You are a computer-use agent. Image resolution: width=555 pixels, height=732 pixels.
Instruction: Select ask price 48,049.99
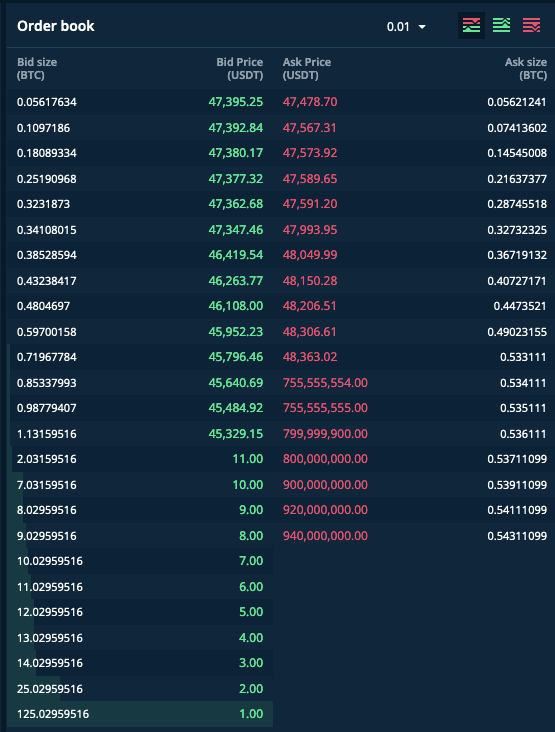(x=310, y=255)
